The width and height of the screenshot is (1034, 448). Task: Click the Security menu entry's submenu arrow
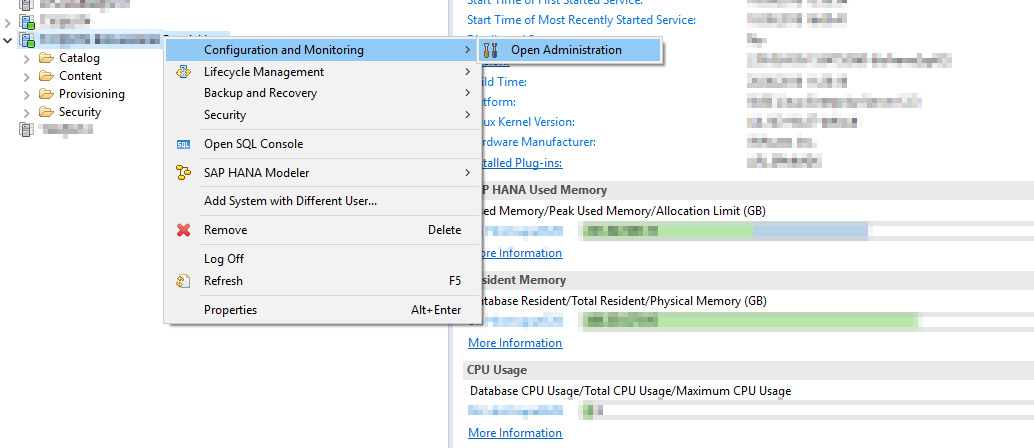point(468,115)
